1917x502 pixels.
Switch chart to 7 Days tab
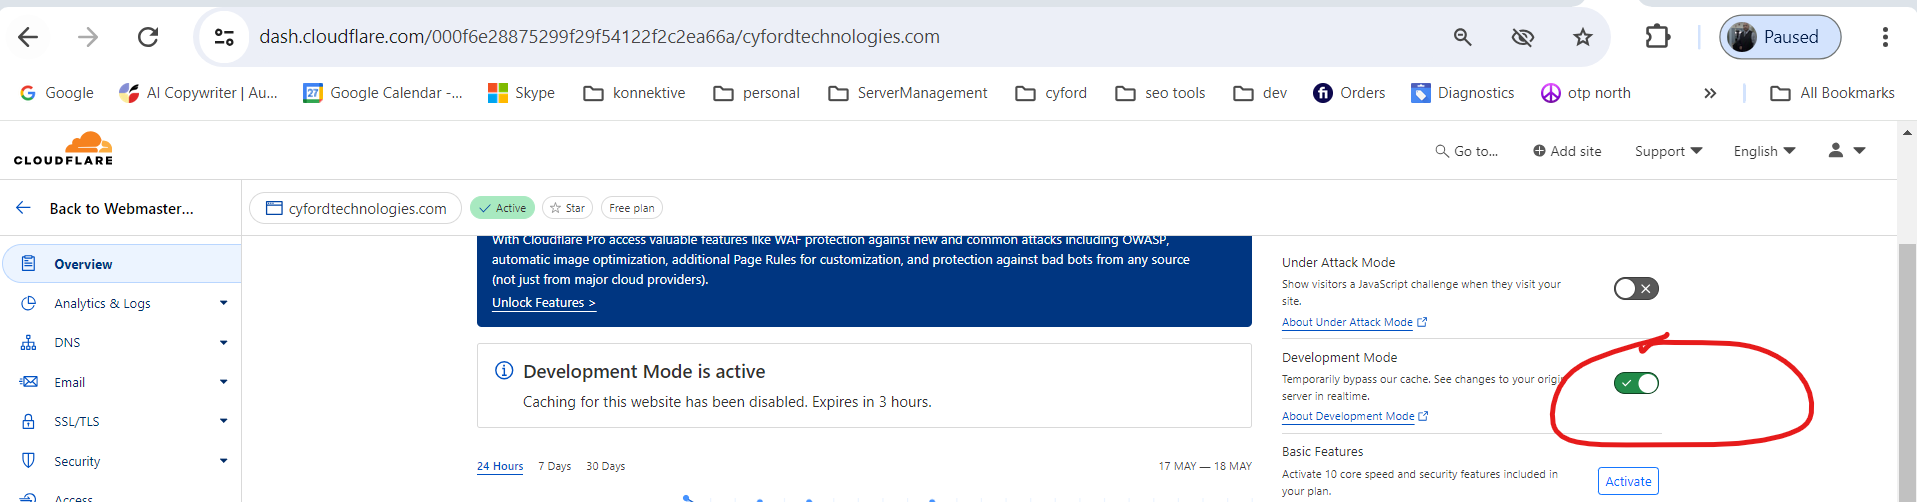pos(554,466)
